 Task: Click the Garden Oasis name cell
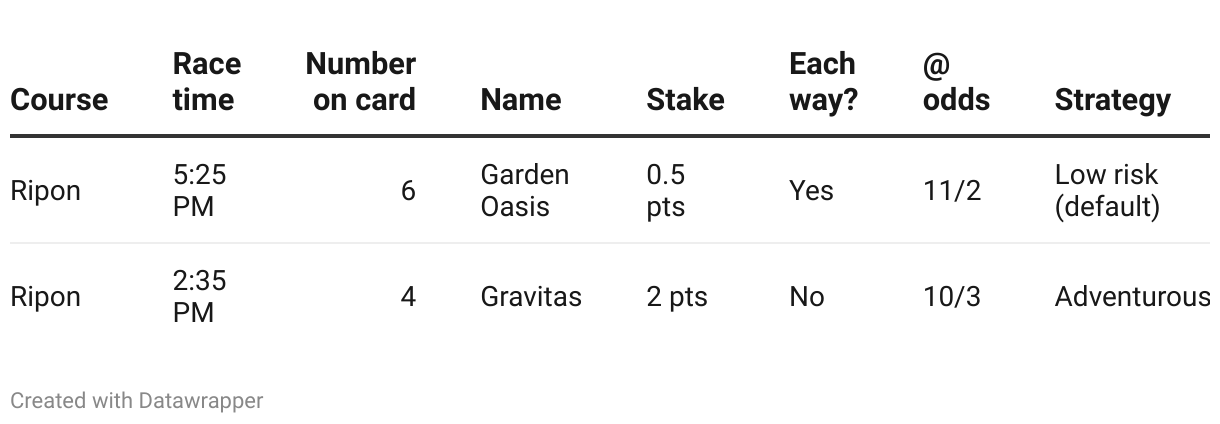pyautogui.click(x=525, y=191)
